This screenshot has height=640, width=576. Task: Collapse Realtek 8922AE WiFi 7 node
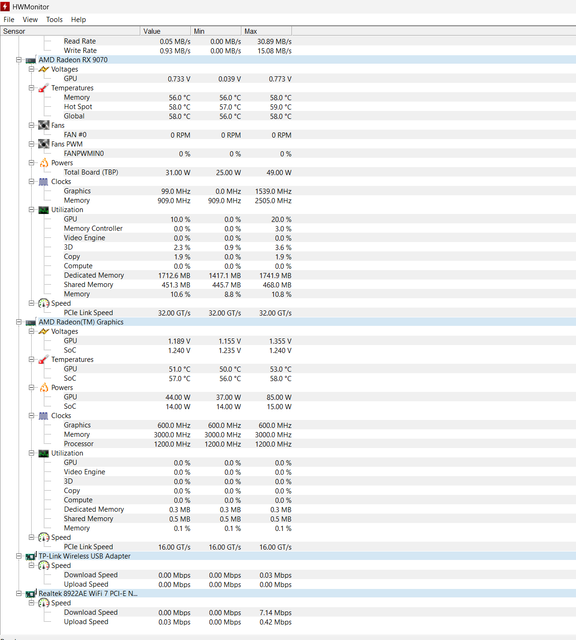(19, 593)
